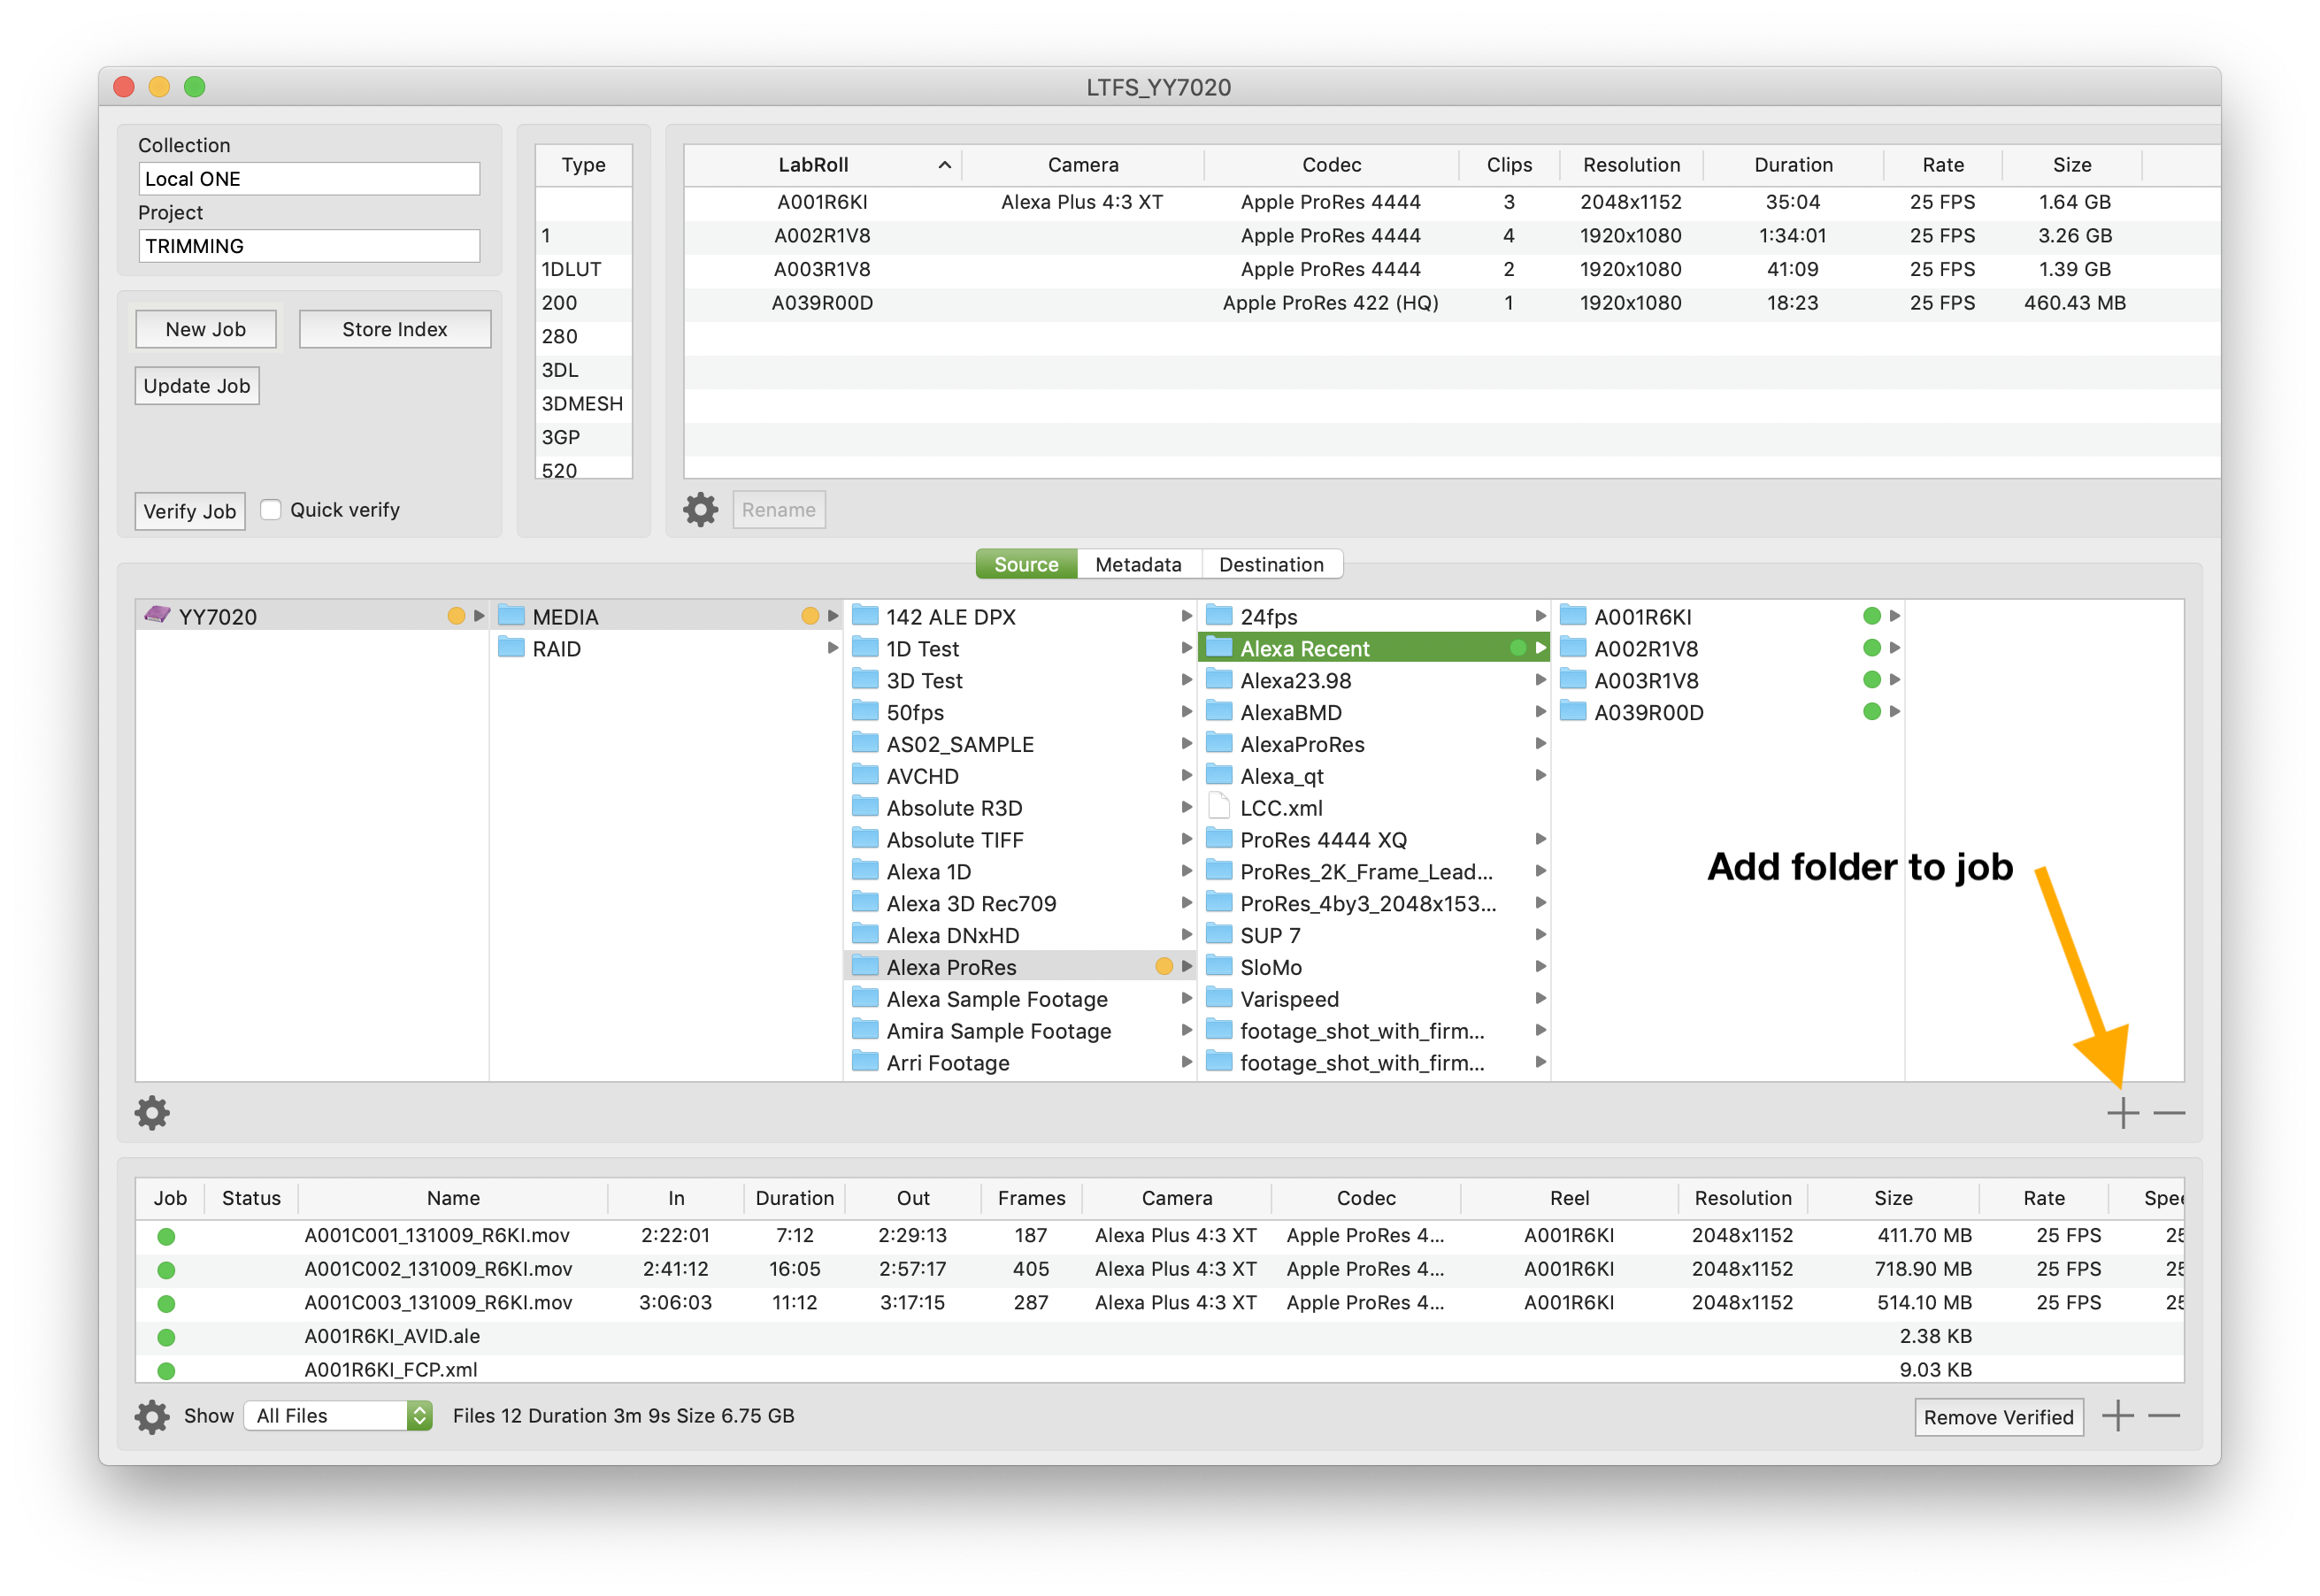This screenshot has height=1596, width=2320.
Task: Click the gear icon beside Show label
Action: [x=152, y=1416]
